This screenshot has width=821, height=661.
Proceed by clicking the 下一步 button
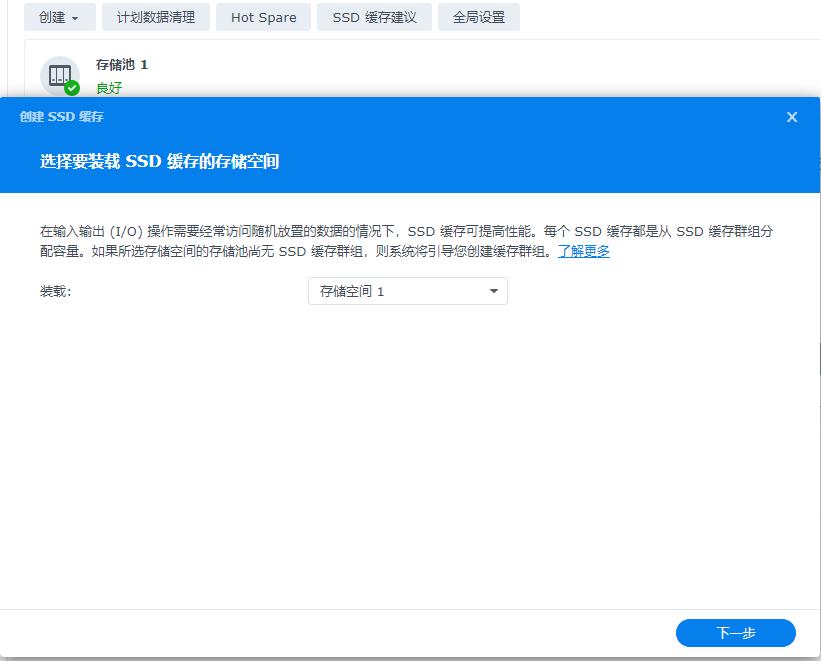(733, 633)
